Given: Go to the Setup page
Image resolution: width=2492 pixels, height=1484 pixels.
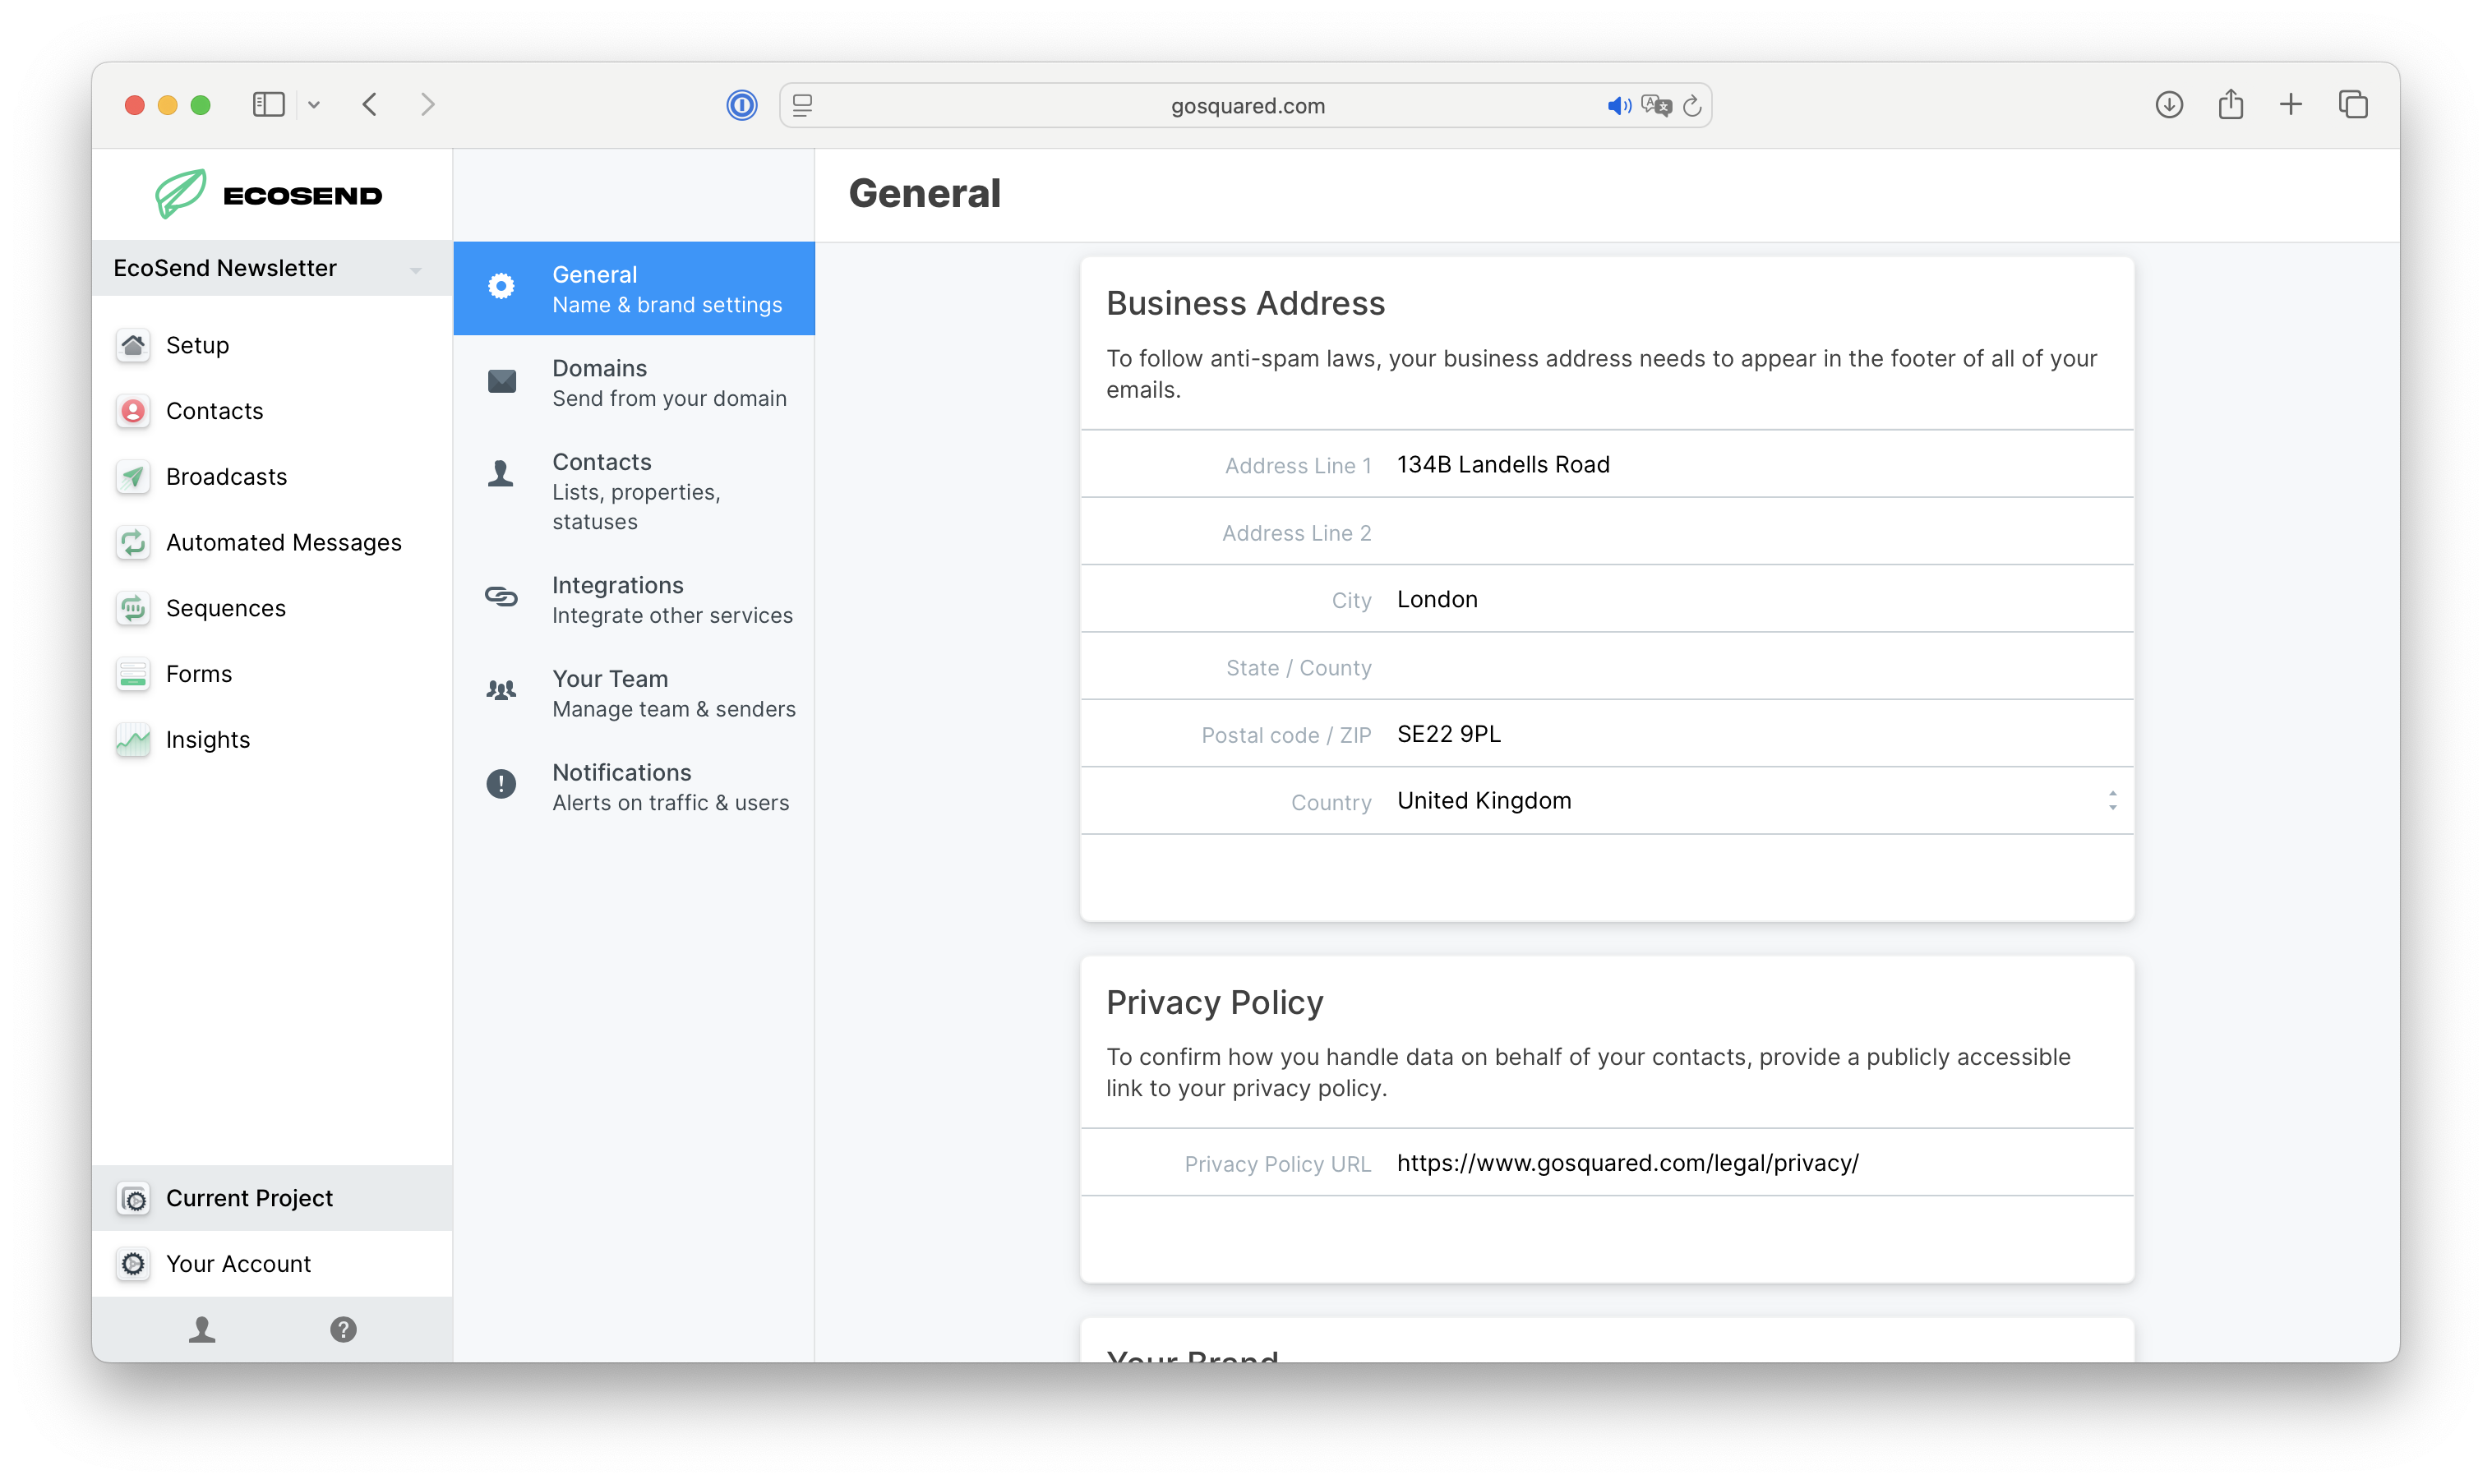Looking at the screenshot, I should (197, 345).
